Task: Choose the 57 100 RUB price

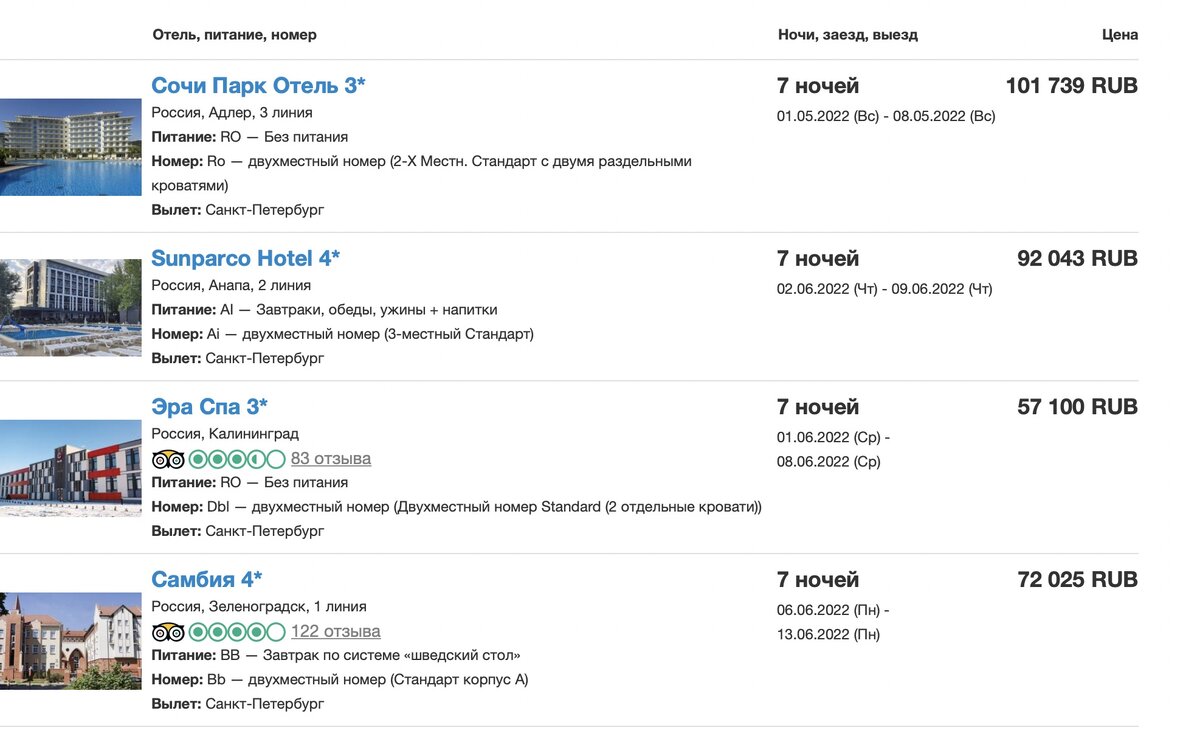Action: point(1077,407)
